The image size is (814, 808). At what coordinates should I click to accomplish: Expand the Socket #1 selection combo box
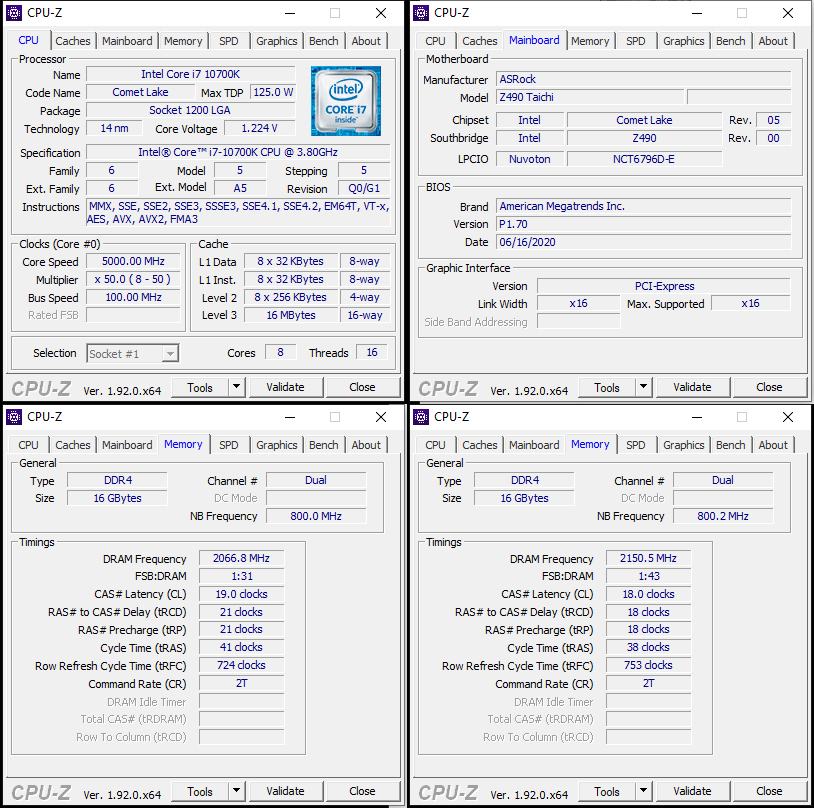170,354
